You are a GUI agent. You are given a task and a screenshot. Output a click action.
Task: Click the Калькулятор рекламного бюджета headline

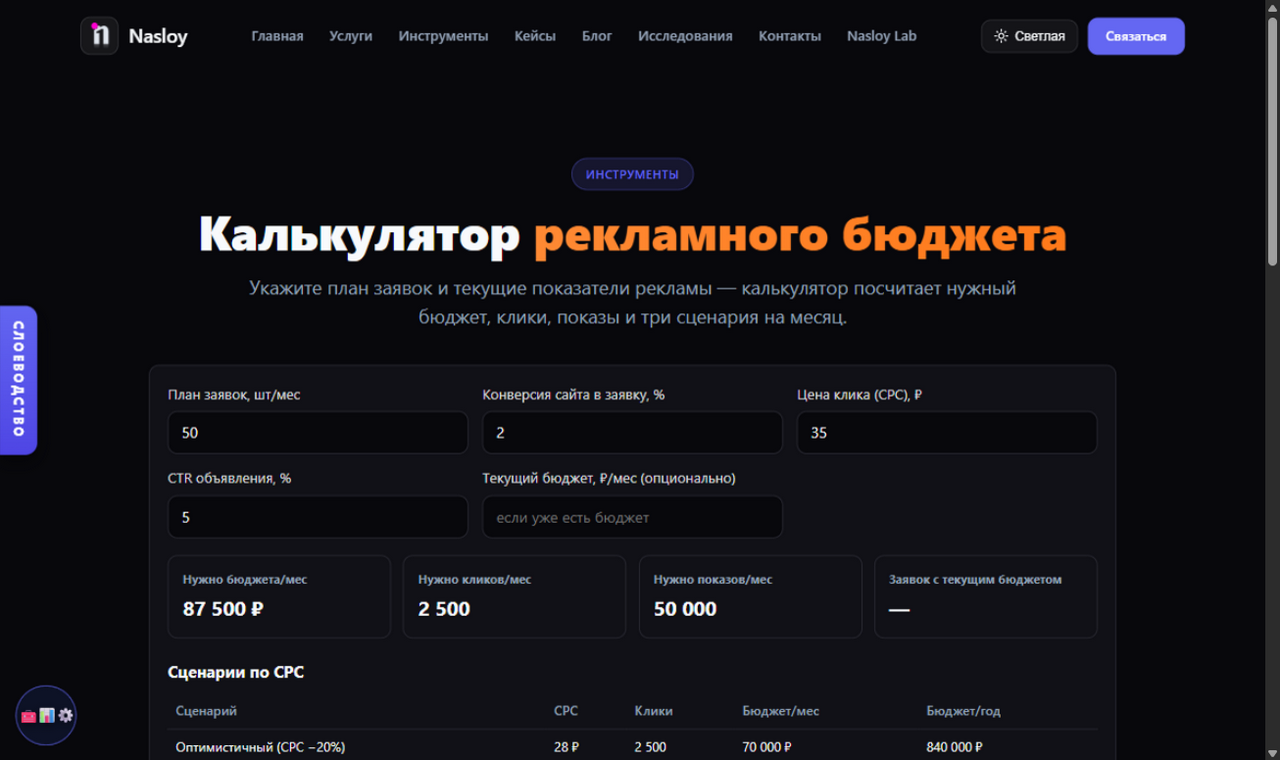(x=632, y=235)
